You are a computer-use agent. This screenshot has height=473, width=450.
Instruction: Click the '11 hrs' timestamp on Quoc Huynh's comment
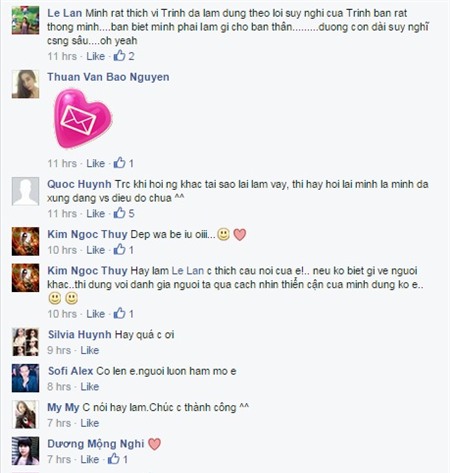click(62, 213)
